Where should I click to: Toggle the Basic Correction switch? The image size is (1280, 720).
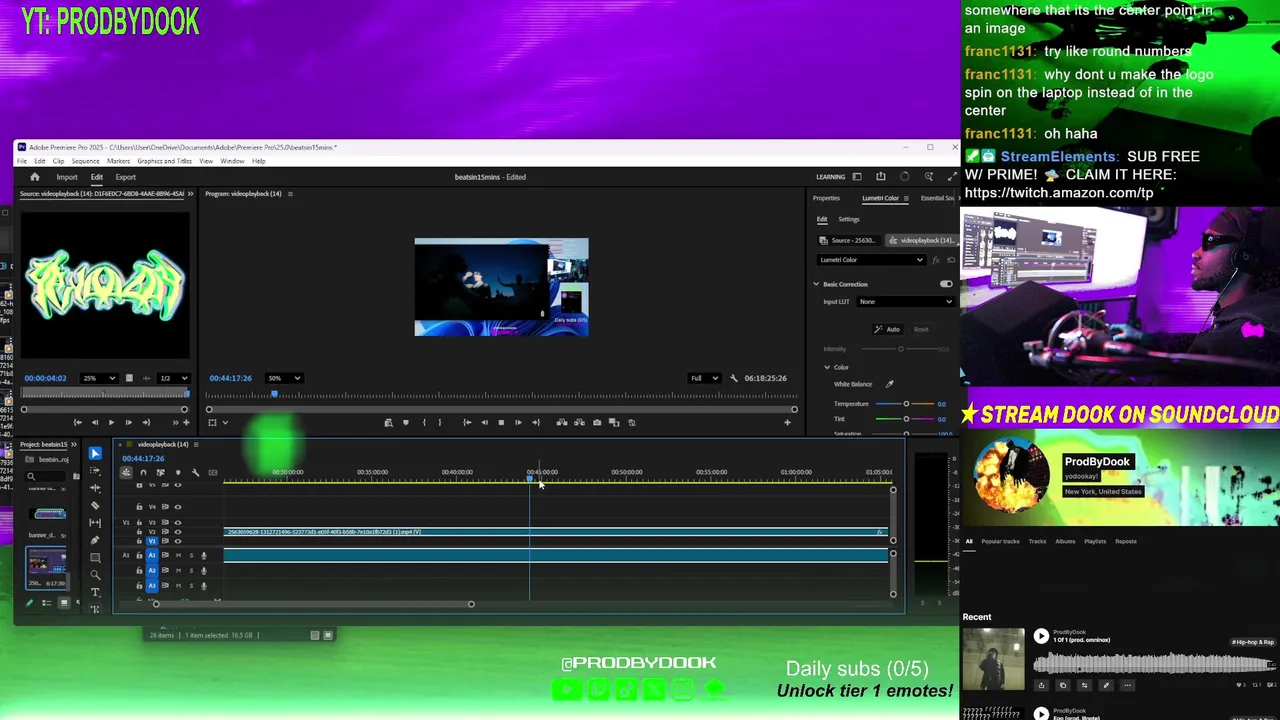click(x=946, y=284)
